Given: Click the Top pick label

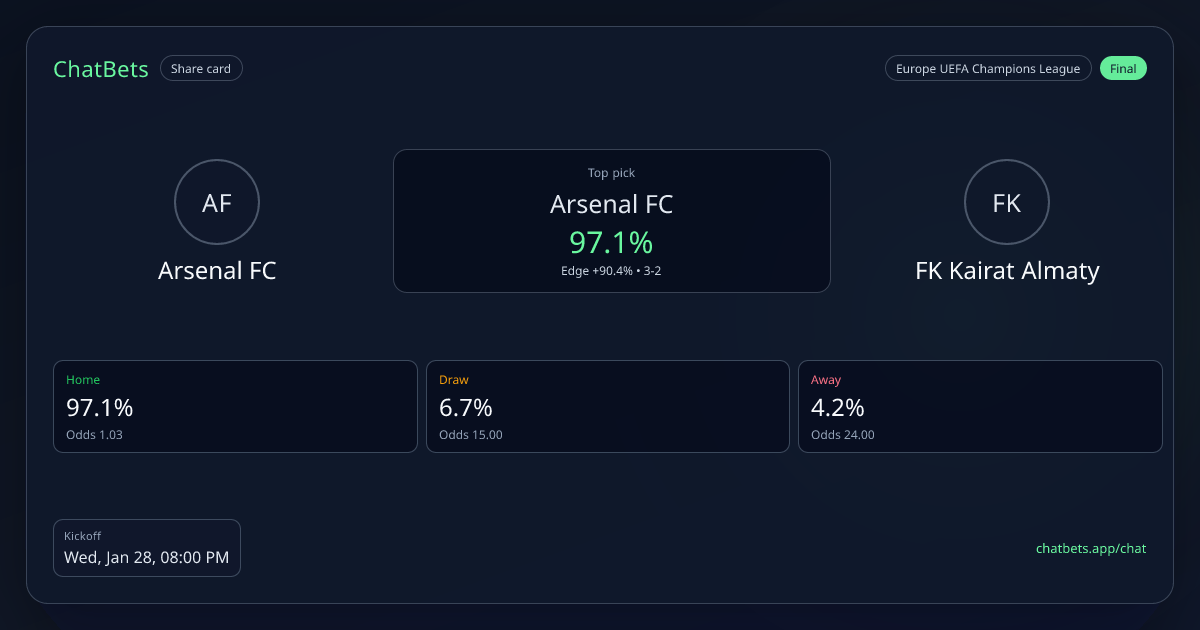Looking at the screenshot, I should coord(611,173).
